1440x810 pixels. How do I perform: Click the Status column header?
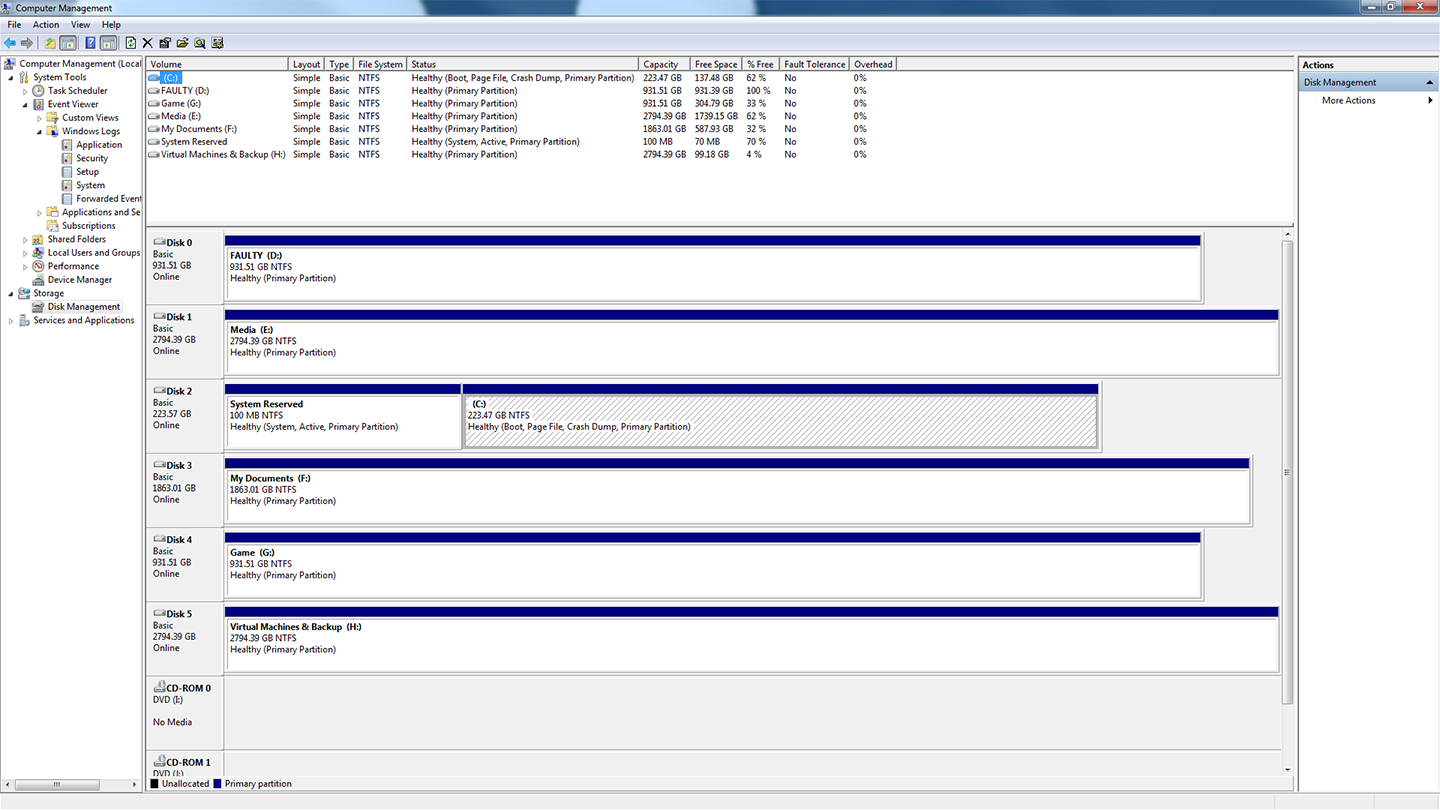(523, 64)
